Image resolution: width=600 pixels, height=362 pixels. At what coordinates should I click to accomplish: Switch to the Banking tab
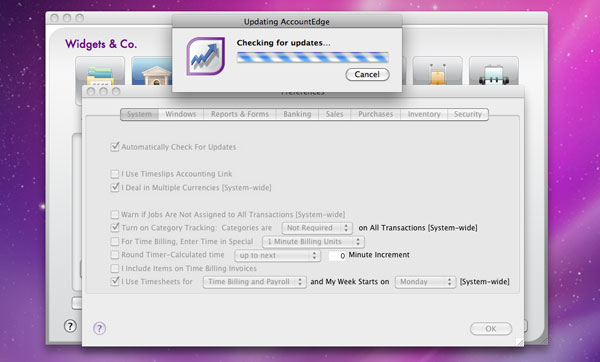(x=297, y=114)
